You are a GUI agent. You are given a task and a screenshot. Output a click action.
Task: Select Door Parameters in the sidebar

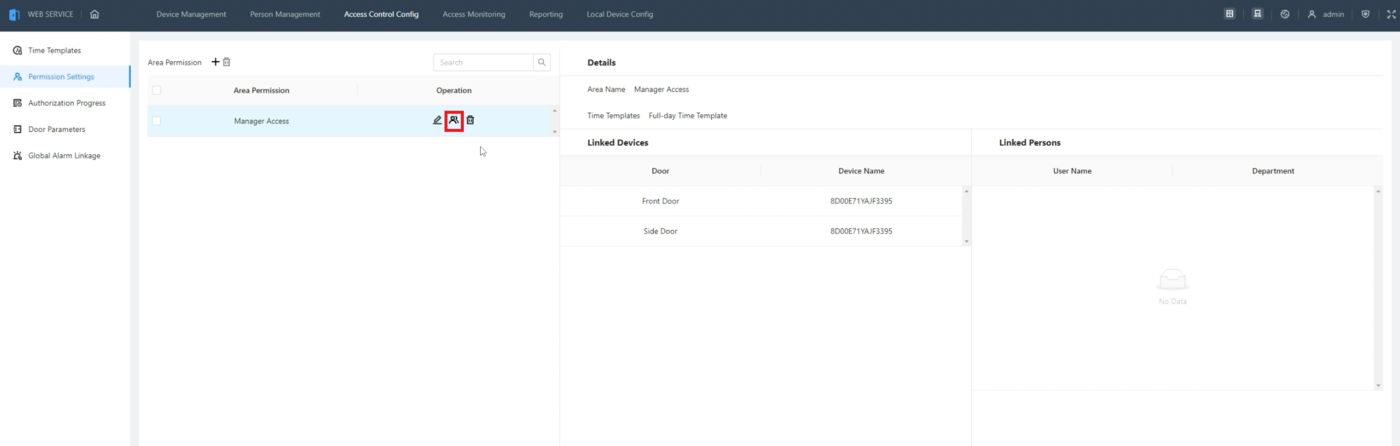(56, 129)
